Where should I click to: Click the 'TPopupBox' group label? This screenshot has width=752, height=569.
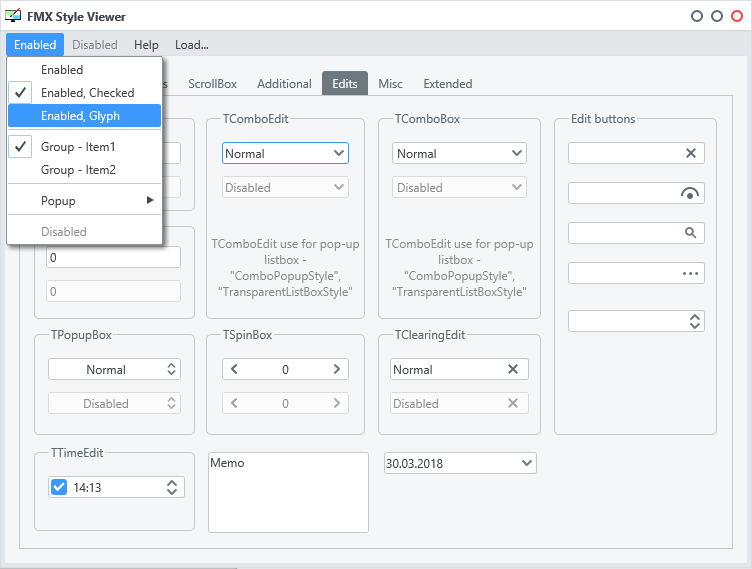pyautogui.click(x=81, y=334)
